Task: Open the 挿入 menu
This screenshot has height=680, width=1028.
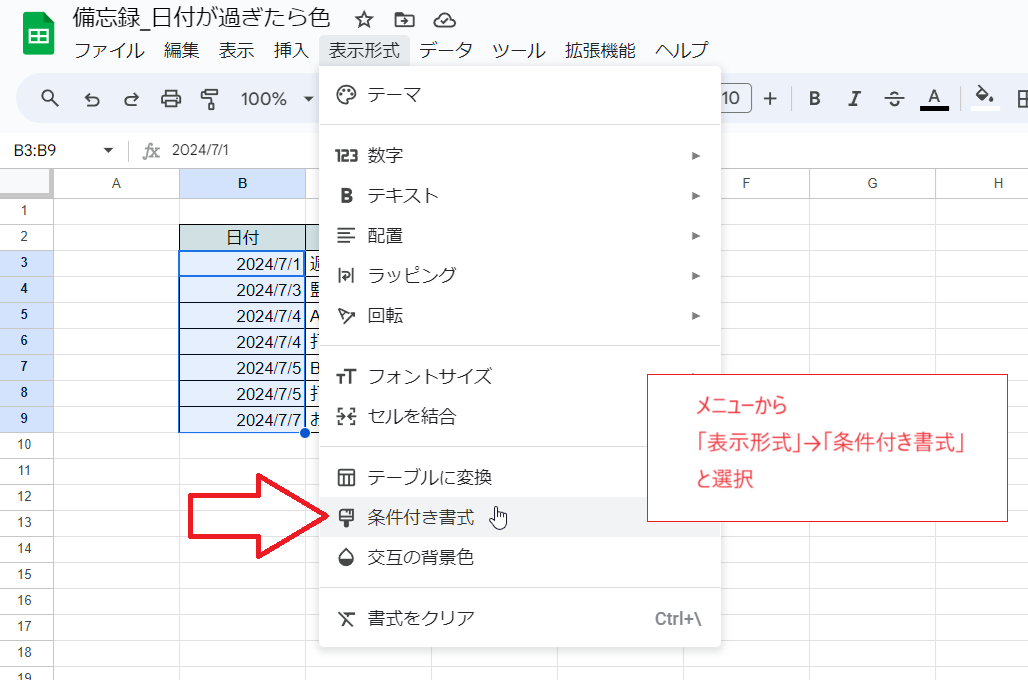Action: point(291,50)
